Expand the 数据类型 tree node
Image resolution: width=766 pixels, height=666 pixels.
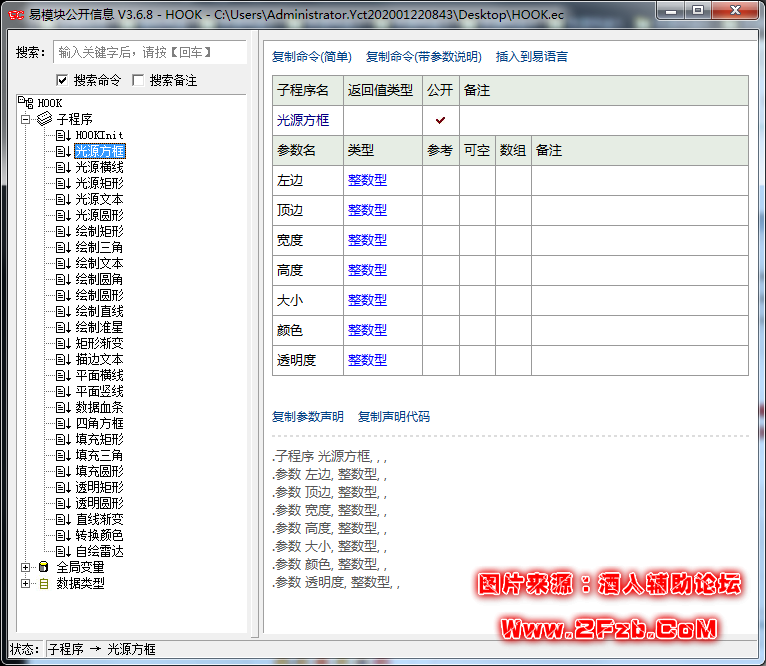click(26, 583)
